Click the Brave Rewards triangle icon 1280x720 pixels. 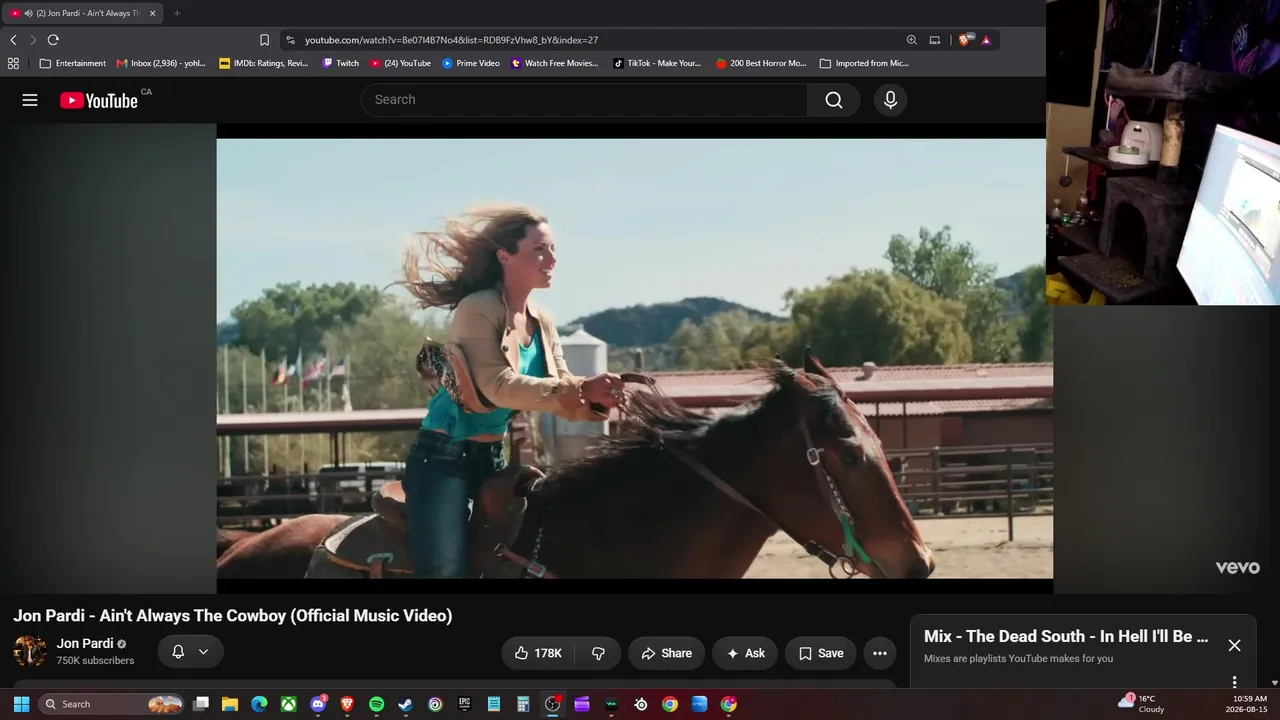(x=986, y=40)
